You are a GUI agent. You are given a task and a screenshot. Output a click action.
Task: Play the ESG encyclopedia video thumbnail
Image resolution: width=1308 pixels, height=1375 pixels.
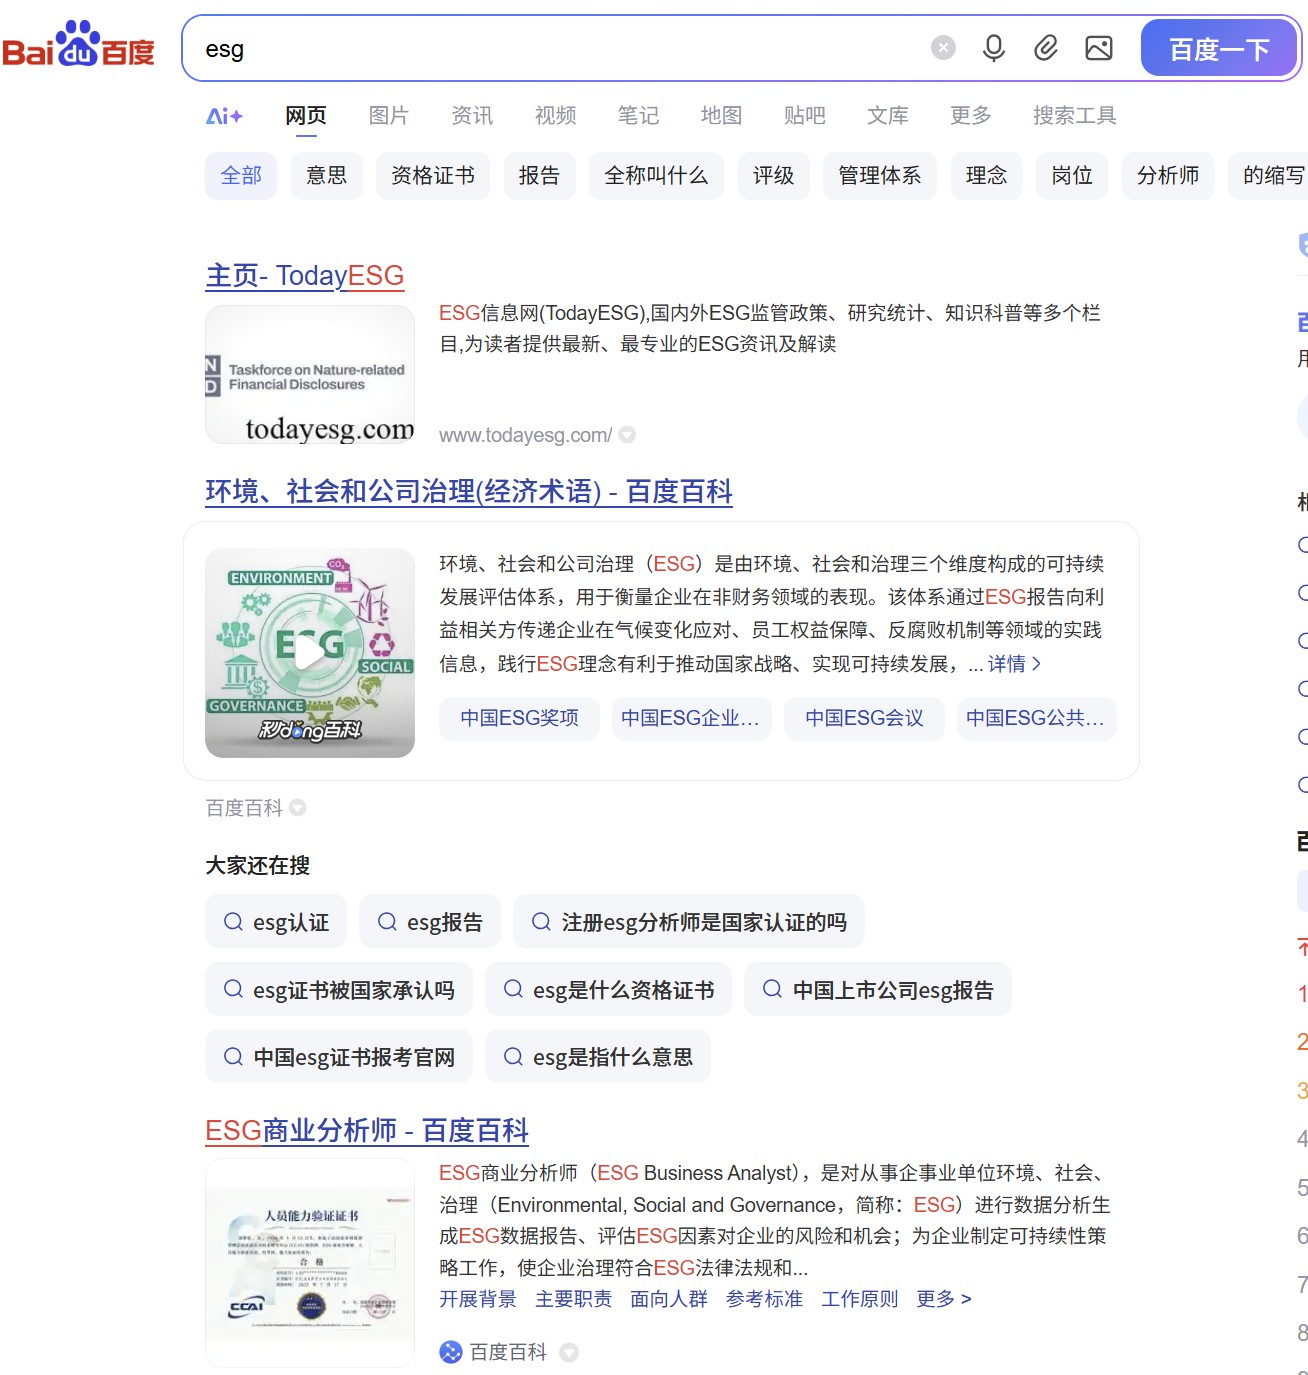coord(309,652)
